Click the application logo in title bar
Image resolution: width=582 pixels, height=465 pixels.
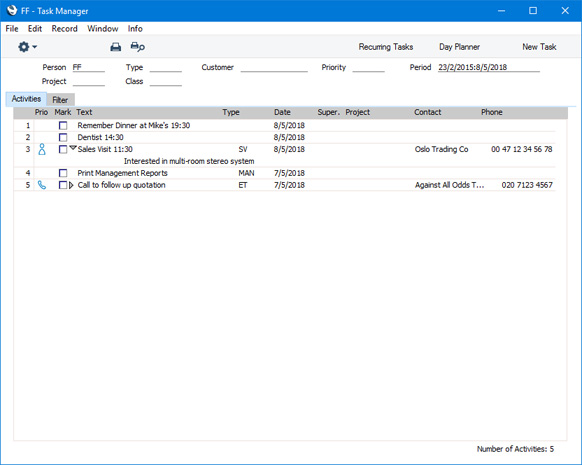[12, 10]
